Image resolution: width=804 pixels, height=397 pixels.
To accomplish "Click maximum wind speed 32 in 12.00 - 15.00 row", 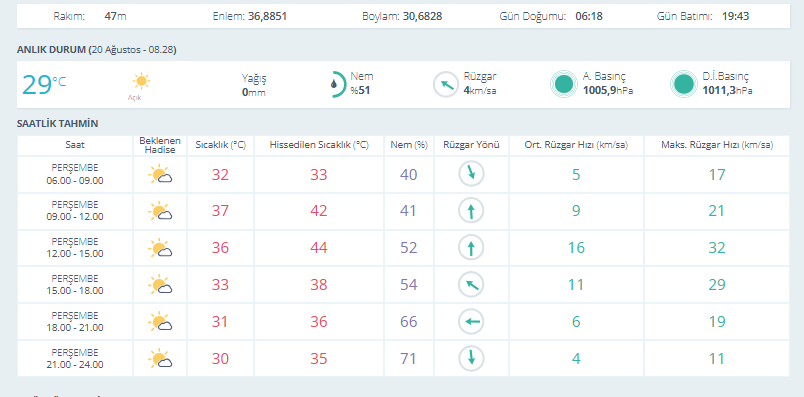I will pos(717,248).
